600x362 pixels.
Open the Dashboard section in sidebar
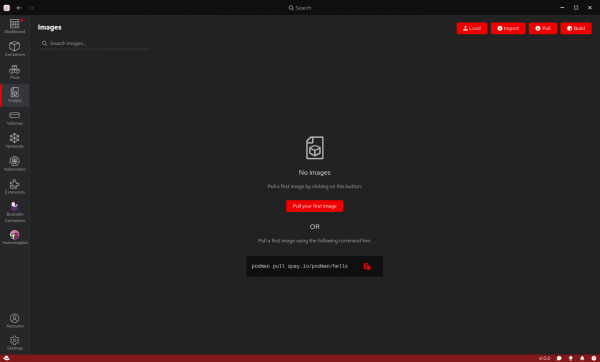(x=15, y=26)
